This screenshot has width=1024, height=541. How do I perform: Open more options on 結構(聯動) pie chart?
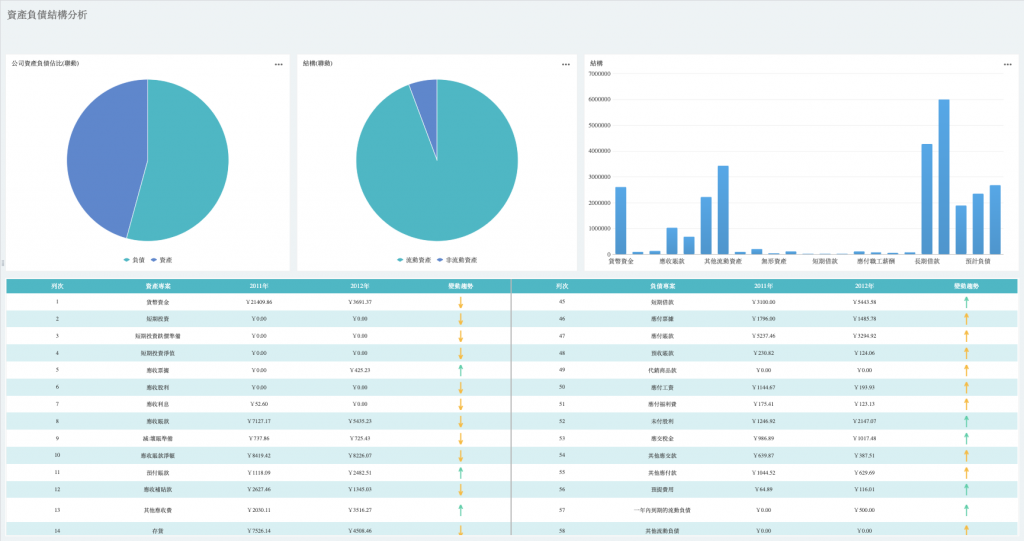click(566, 64)
